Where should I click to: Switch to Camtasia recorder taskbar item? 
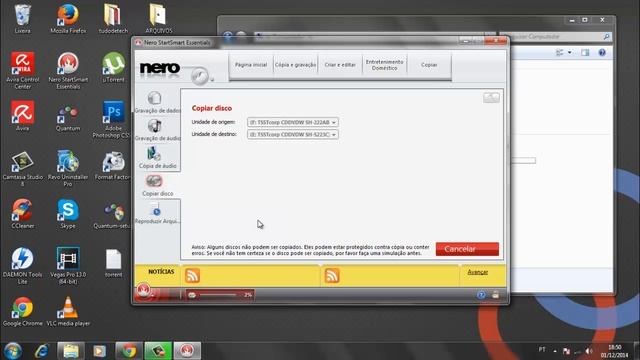coord(158,351)
